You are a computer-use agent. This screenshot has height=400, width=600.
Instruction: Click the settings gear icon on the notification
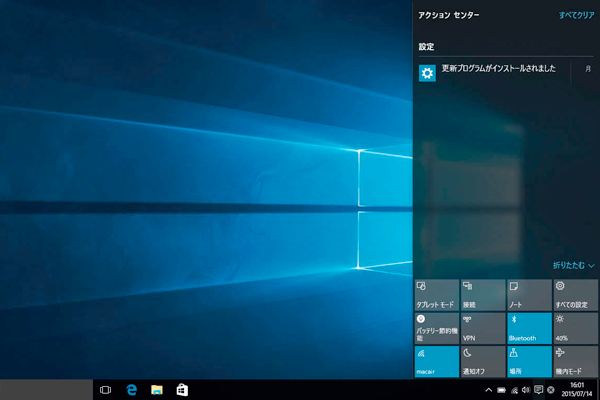pos(427,73)
